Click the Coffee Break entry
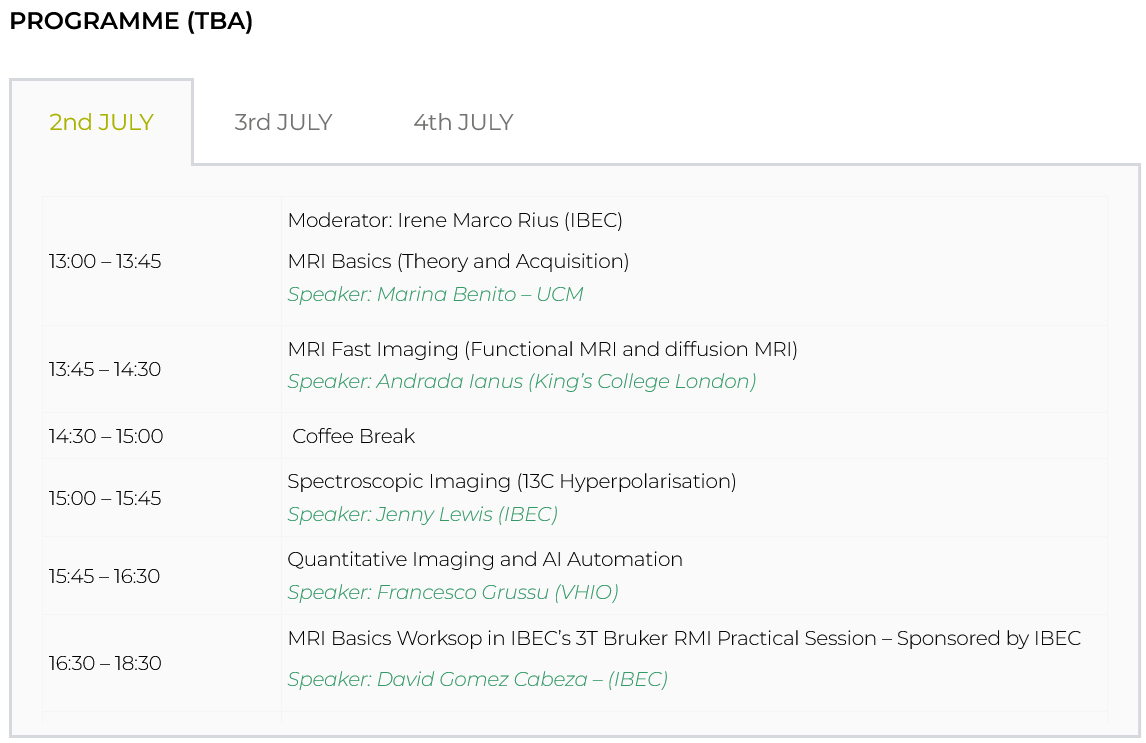Image resolution: width=1146 pixels, height=743 pixels. [354, 436]
